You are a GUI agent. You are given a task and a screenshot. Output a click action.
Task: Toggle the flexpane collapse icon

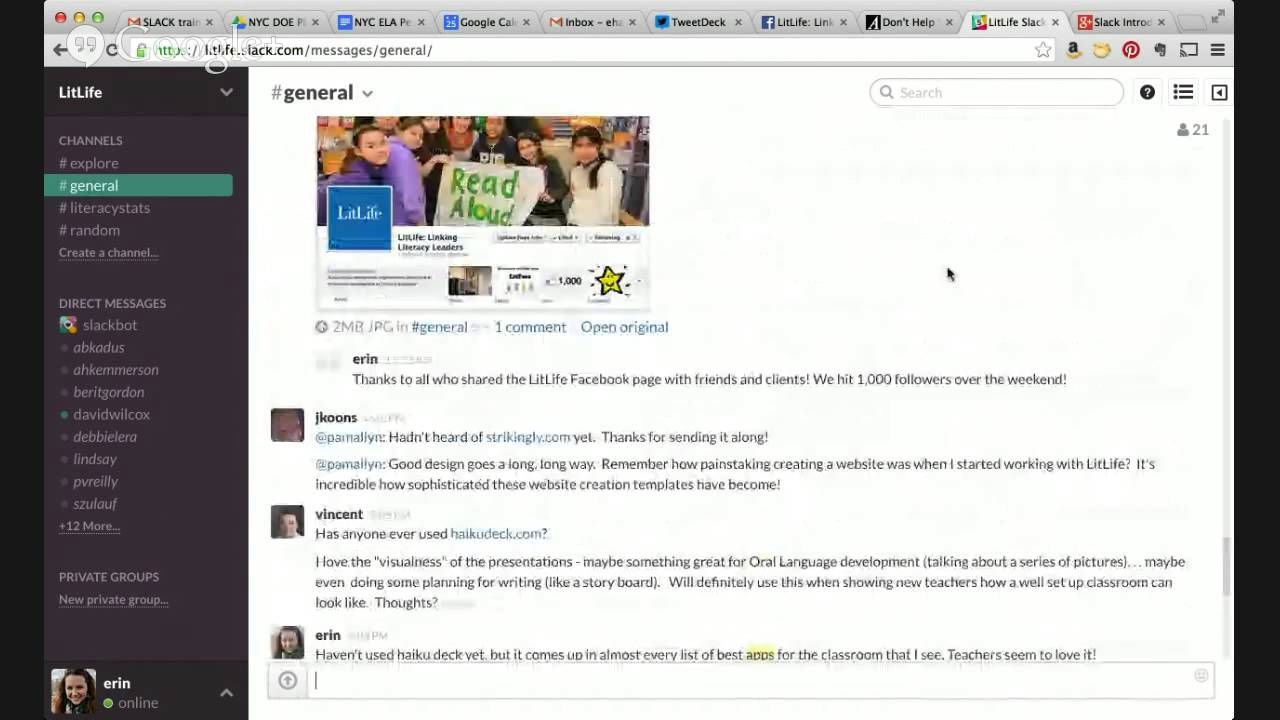pyautogui.click(x=1219, y=92)
